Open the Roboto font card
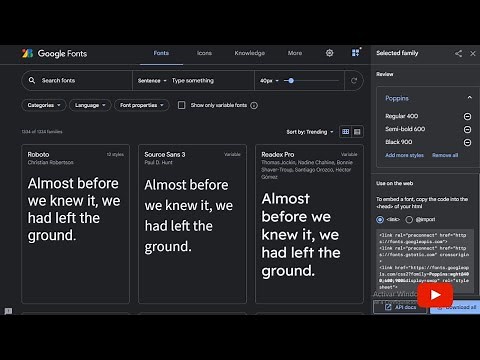 [x=75, y=224]
